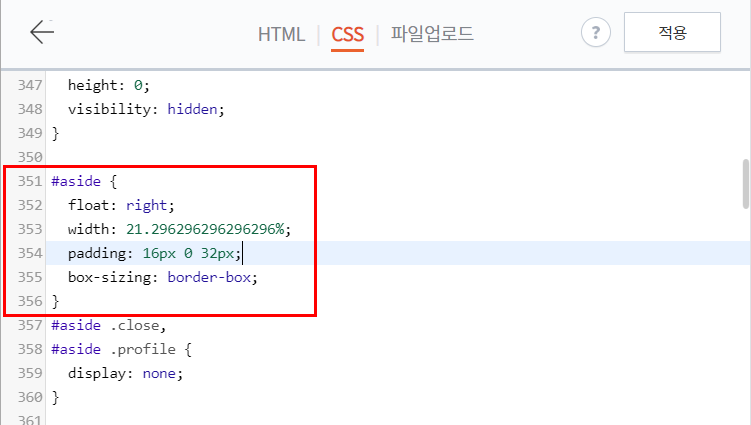Apply changes with the 적용 button
The width and height of the screenshot is (751, 425).
click(672, 33)
